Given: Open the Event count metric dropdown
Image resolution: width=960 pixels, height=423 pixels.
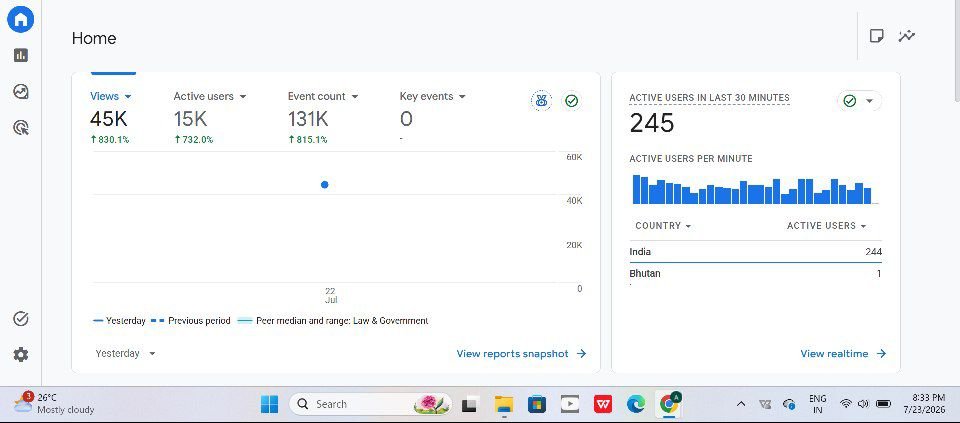Looking at the screenshot, I should (323, 96).
